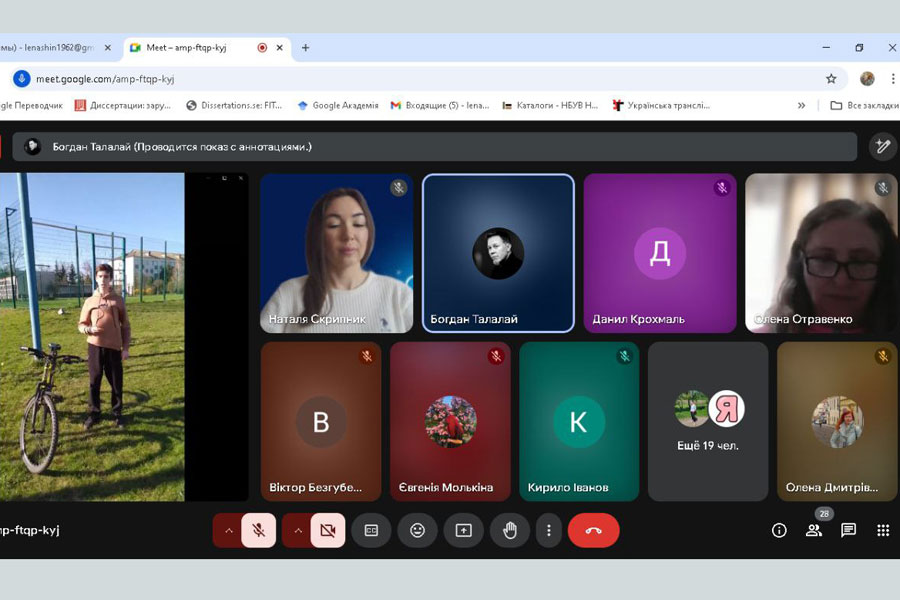Select the Богдан Талалай participant tile
The image size is (900, 600).
pyautogui.click(x=498, y=253)
